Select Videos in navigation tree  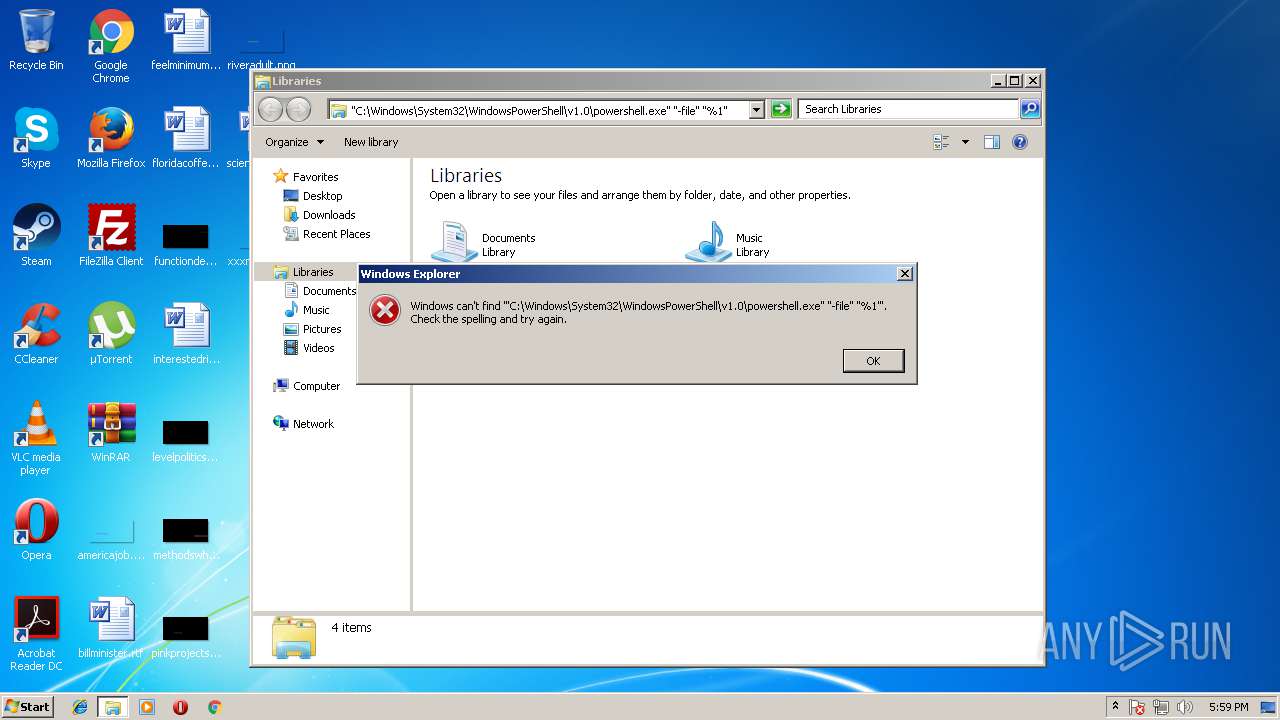pyautogui.click(x=309, y=348)
